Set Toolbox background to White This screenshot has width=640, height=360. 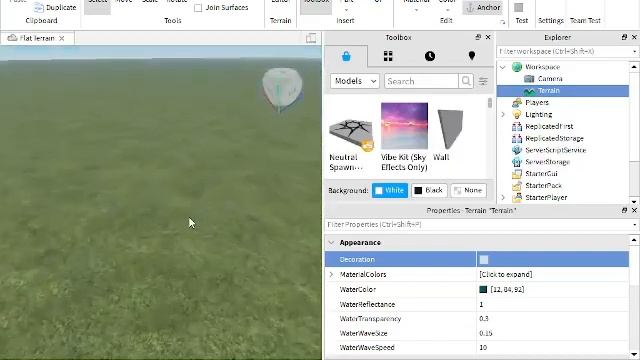click(390, 190)
